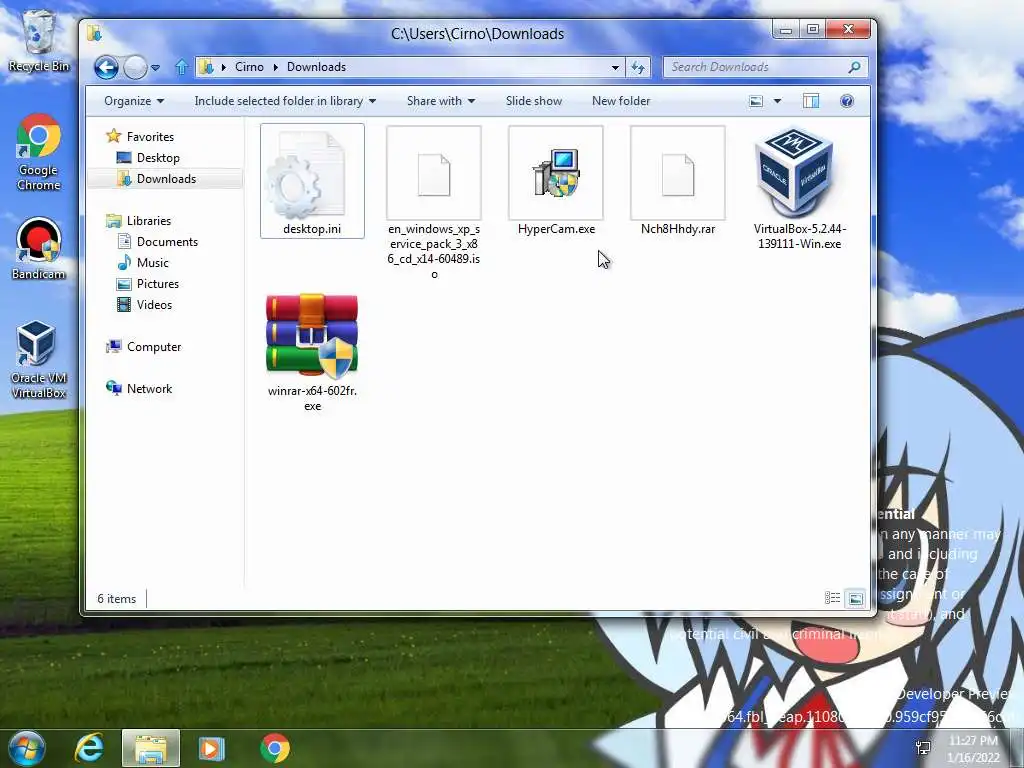Create a New folder

621,101
